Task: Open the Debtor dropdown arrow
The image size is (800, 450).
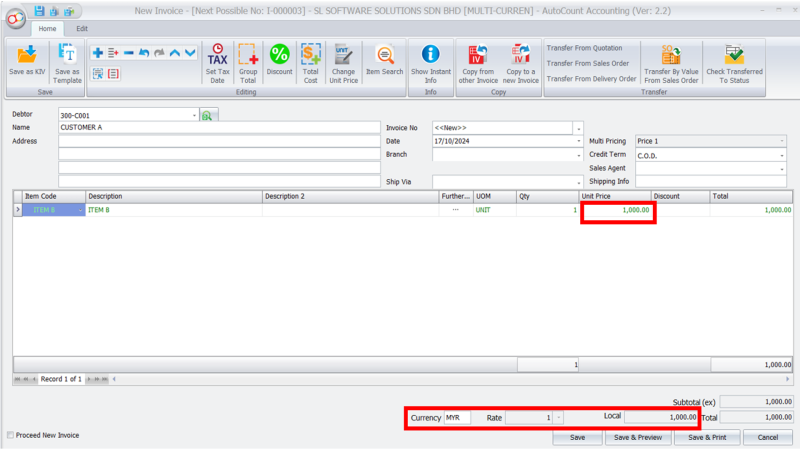Action: [x=194, y=116]
